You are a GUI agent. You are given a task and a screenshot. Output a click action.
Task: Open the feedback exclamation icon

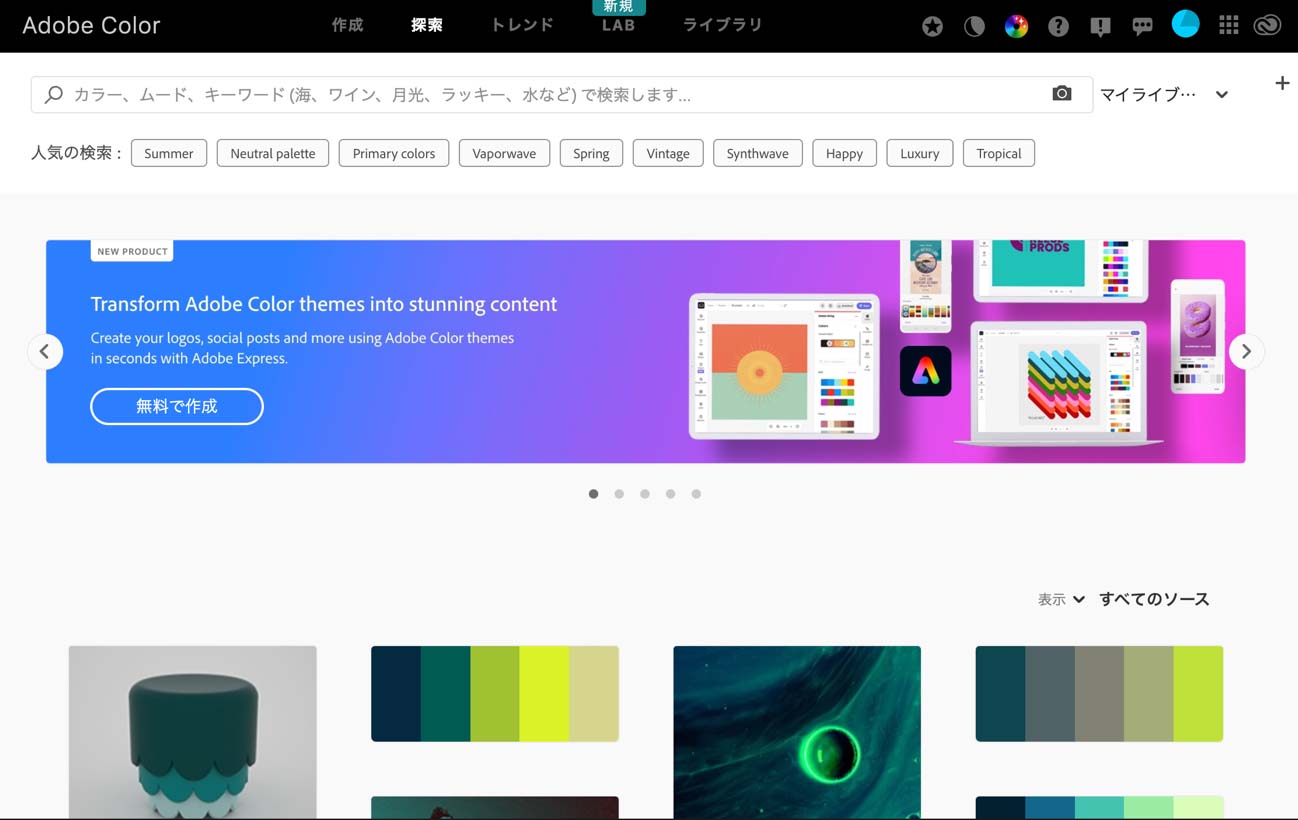pos(1100,27)
